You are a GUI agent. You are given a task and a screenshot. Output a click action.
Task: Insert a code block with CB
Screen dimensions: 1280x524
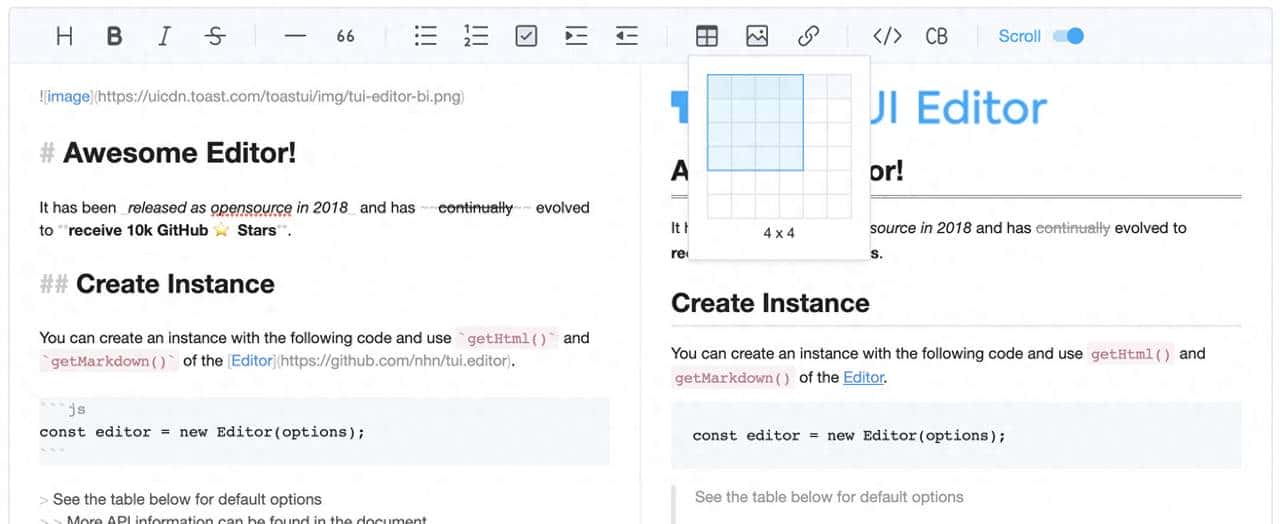point(936,36)
